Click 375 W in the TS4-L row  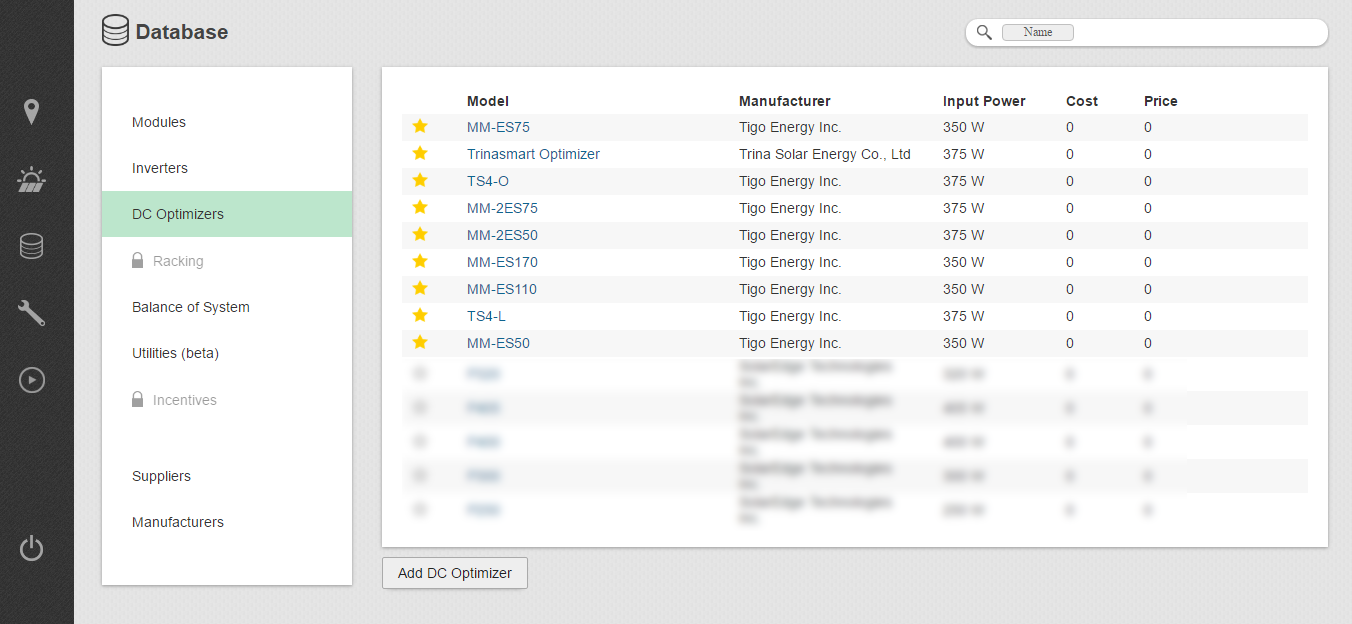point(964,316)
